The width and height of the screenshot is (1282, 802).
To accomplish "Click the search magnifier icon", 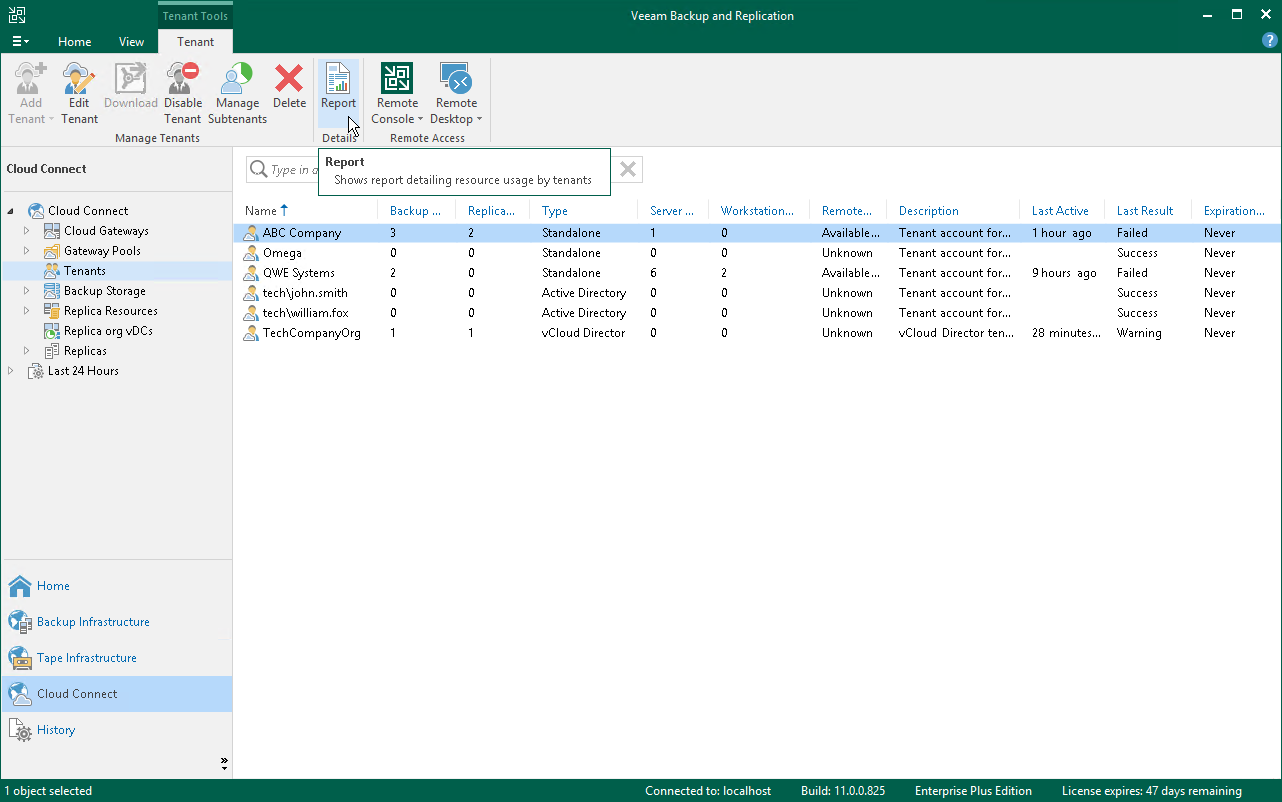I will [x=258, y=169].
